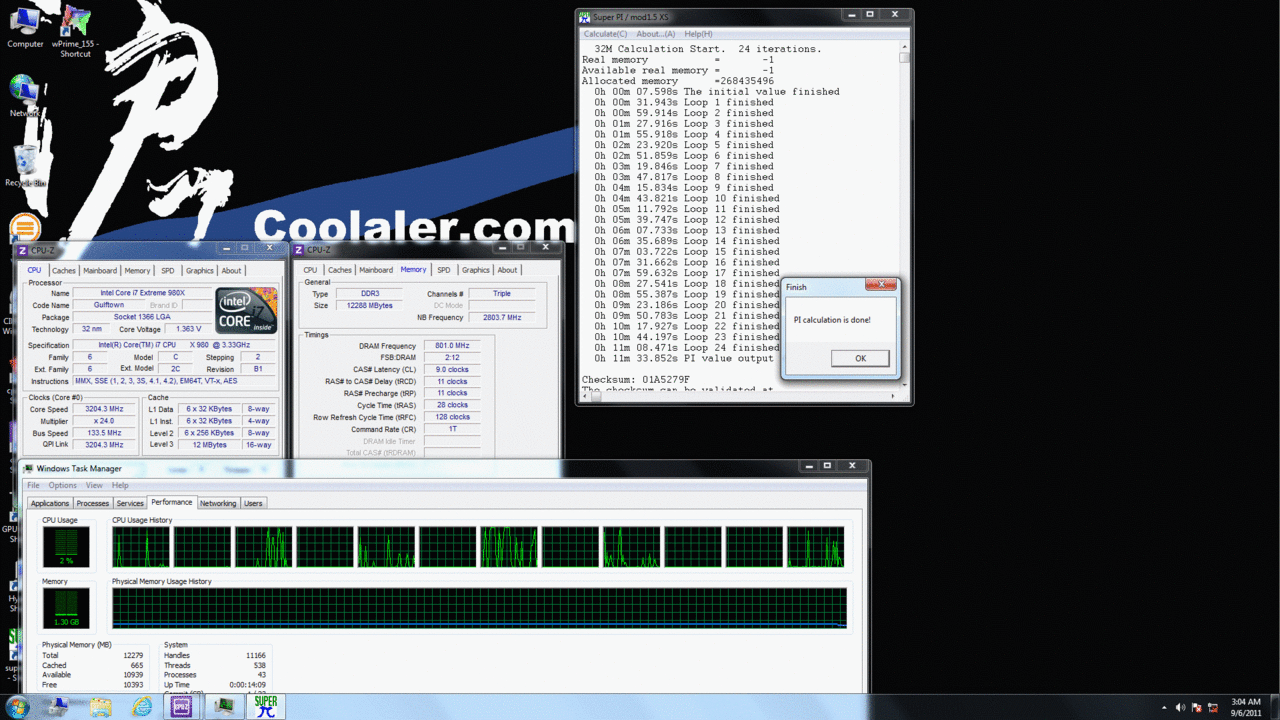This screenshot has width=1280, height=720.
Task: Click the Core Voltage value 1.363 V
Action: [187, 329]
